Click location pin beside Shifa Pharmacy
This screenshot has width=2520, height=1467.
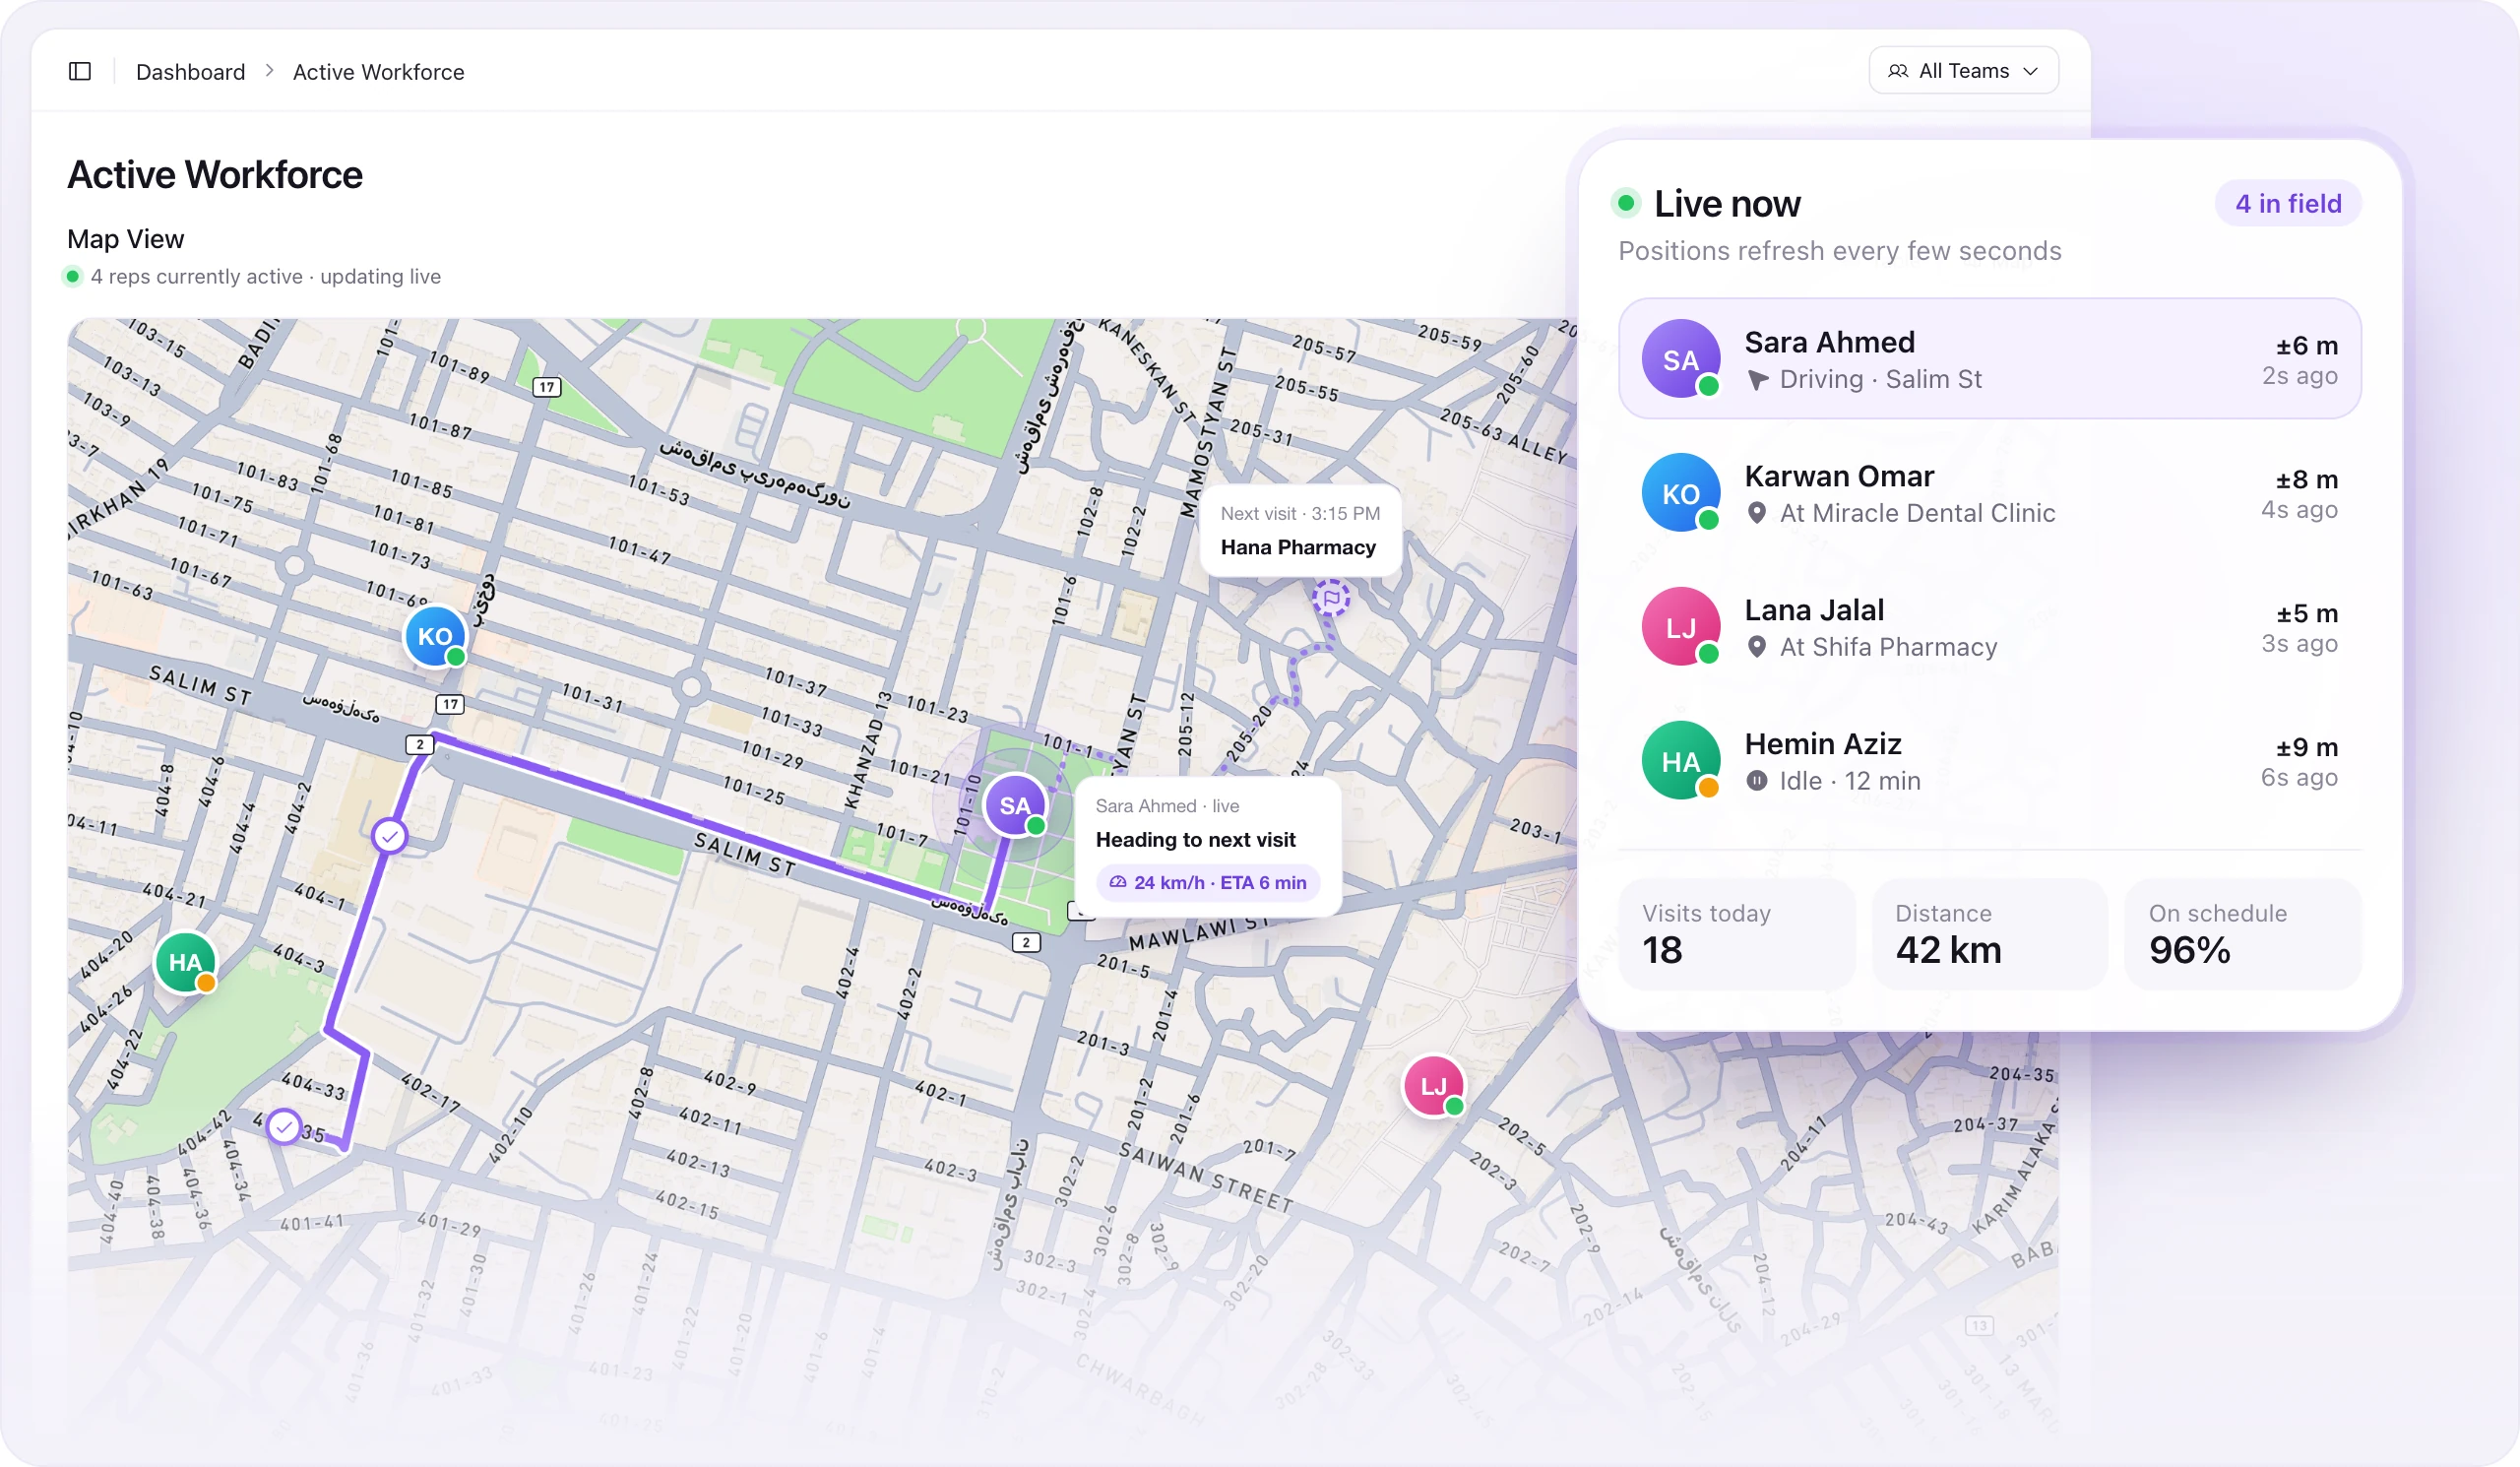[x=1756, y=648]
